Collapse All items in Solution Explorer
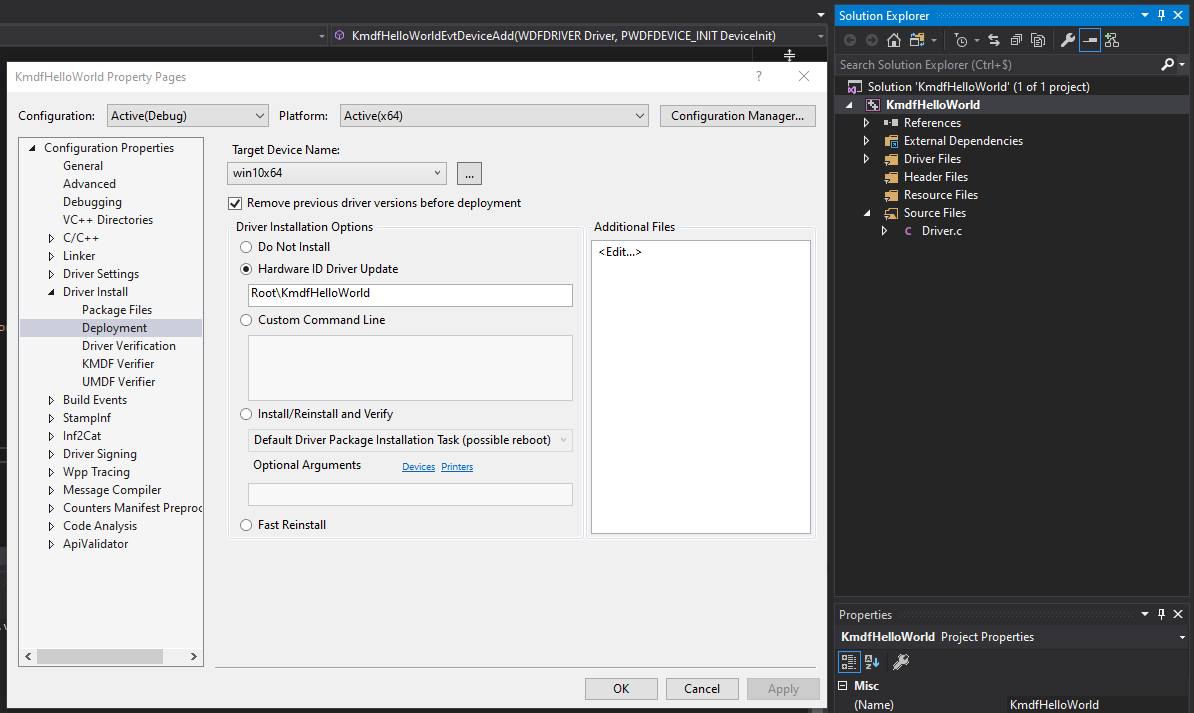 pyautogui.click(x=1016, y=40)
